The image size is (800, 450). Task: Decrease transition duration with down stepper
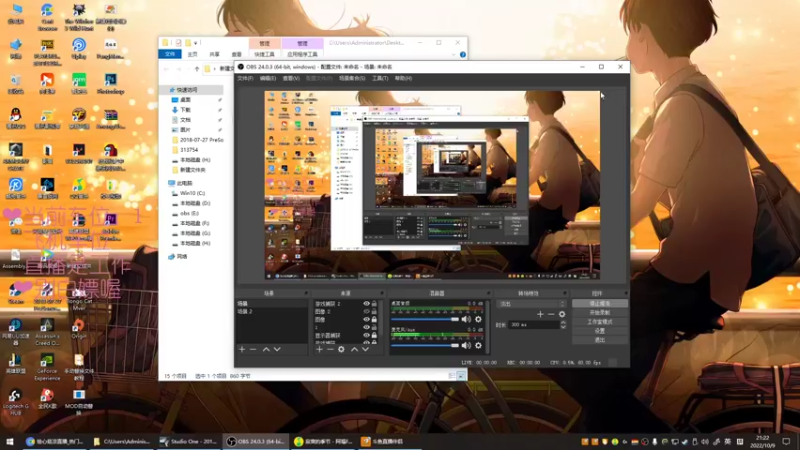tap(563, 327)
